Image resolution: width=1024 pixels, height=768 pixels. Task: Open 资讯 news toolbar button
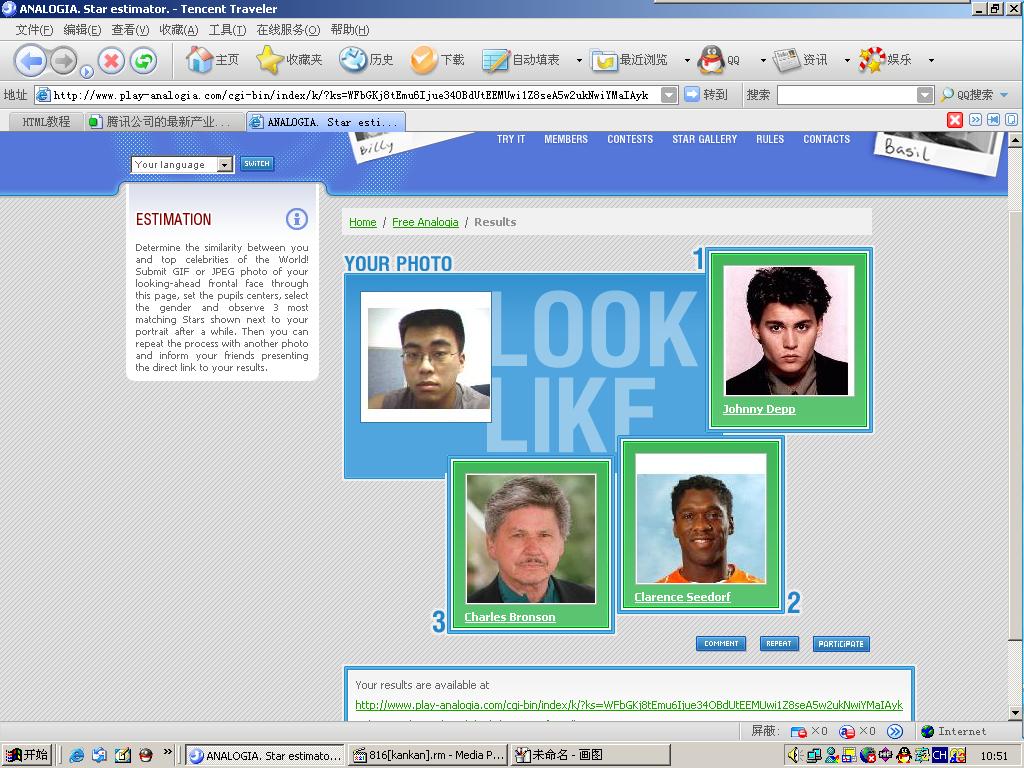(x=800, y=59)
